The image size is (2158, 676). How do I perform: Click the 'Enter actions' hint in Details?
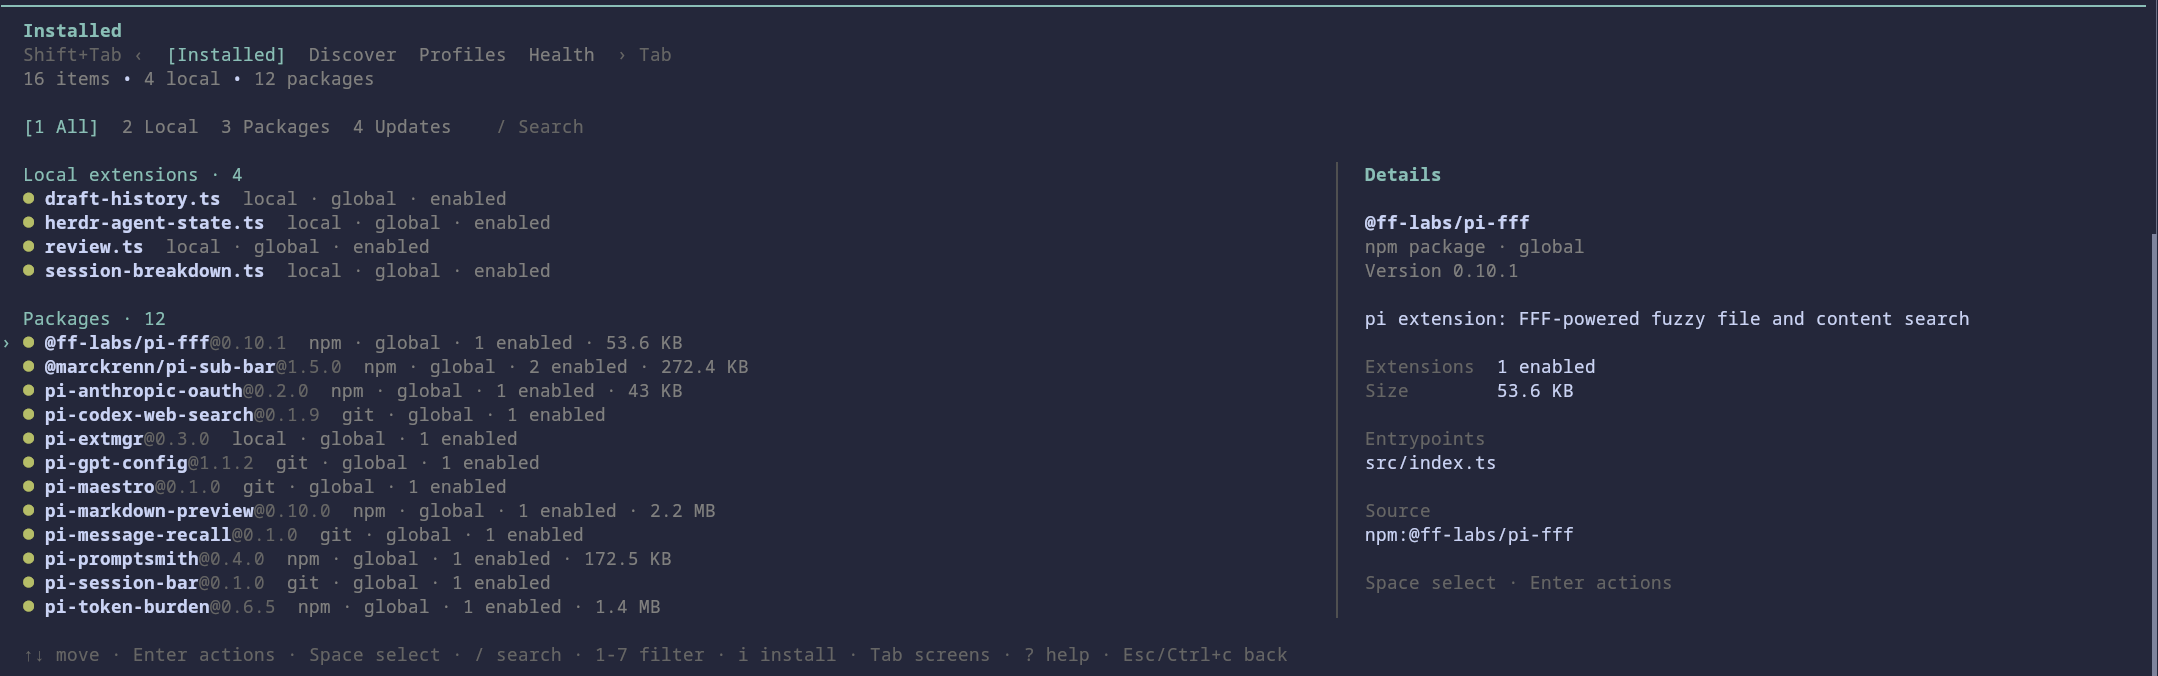pos(1601,583)
